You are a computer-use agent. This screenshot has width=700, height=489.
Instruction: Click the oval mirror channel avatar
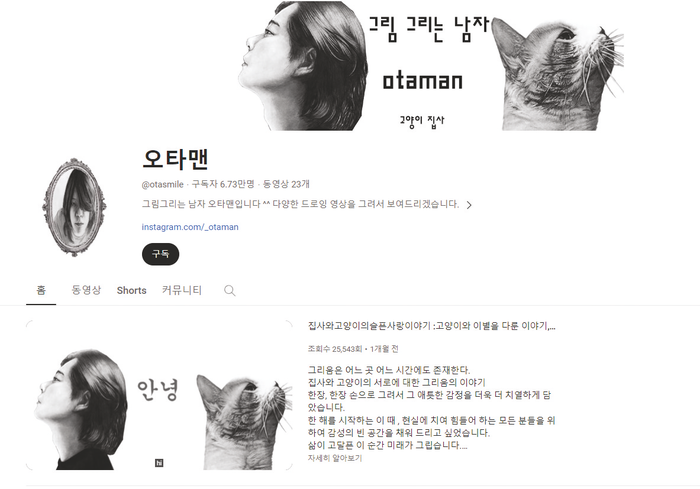click(74, 207)
